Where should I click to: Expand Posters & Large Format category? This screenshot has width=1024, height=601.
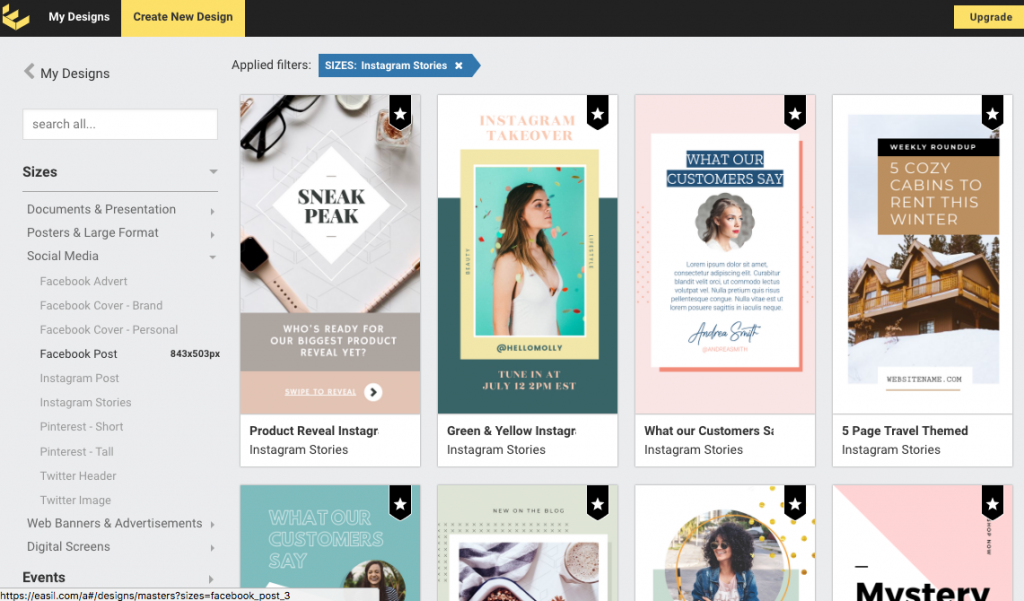(x=213, y=234)
